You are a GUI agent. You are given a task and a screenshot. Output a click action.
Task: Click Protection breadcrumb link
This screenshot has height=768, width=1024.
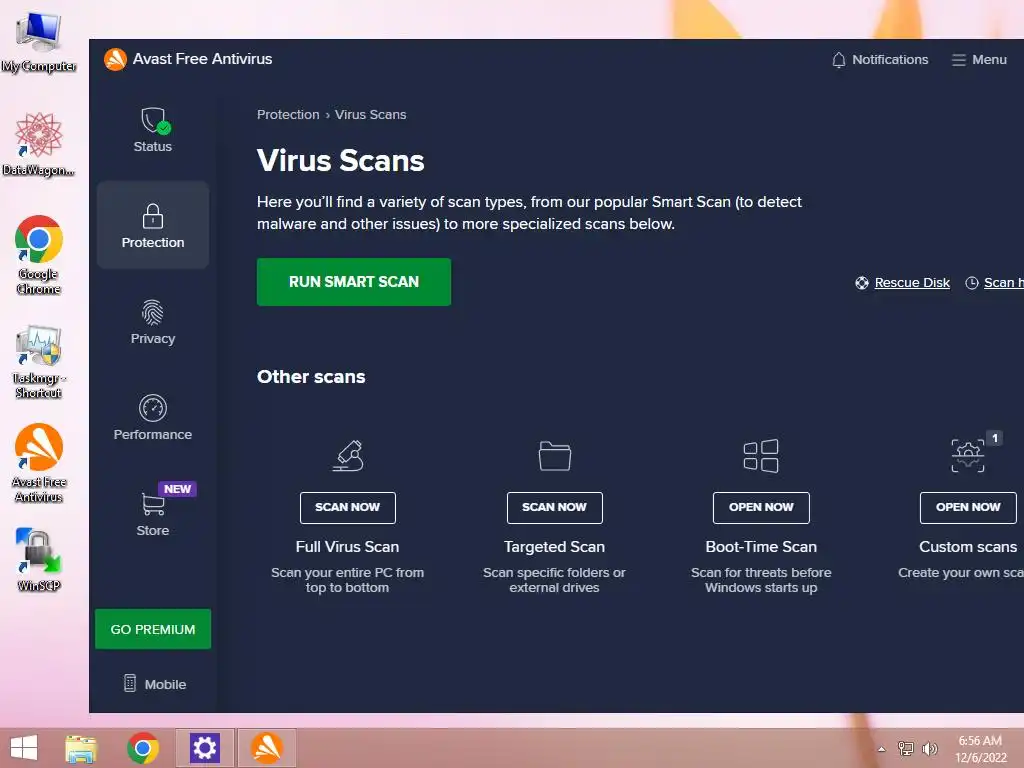(288, 114)
